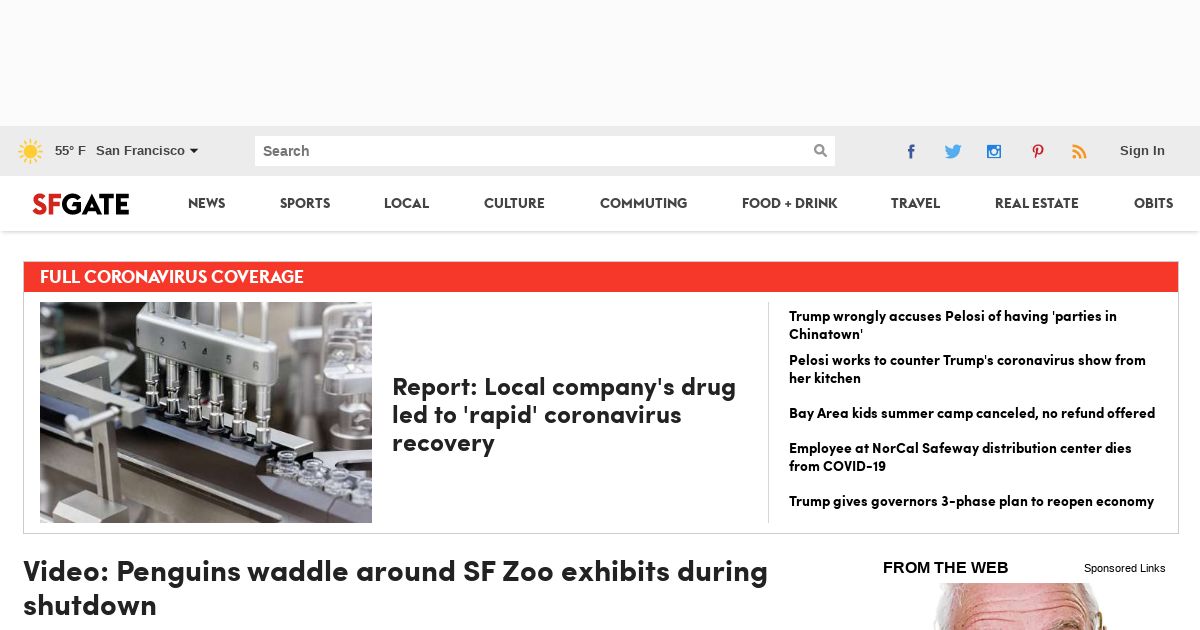Open SFGATE Facebook page icon
Image resolution: width=1200 pixels, height=630 pixels.
point(911,151)
